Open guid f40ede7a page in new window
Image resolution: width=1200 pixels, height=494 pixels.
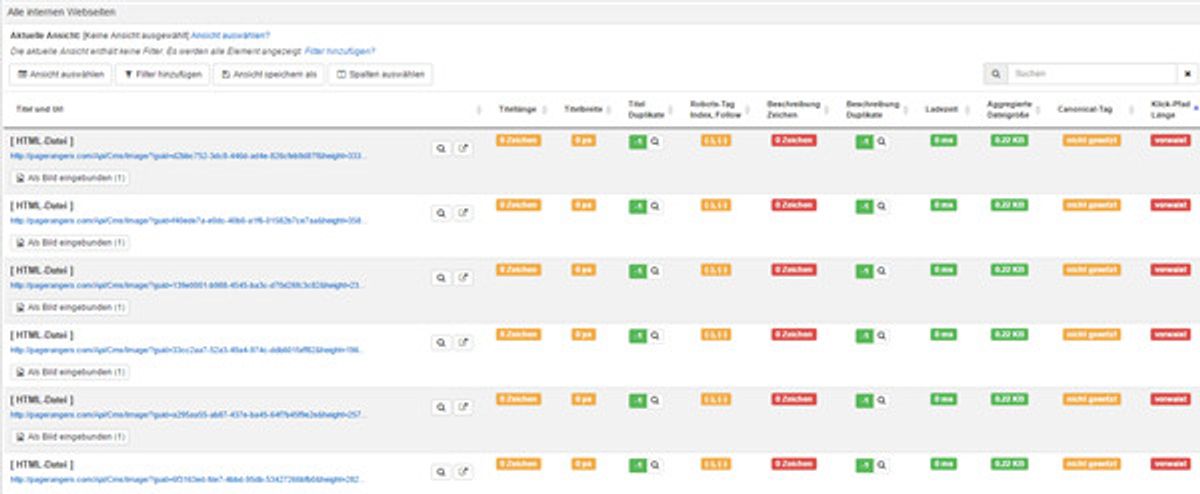pos(464,213)
